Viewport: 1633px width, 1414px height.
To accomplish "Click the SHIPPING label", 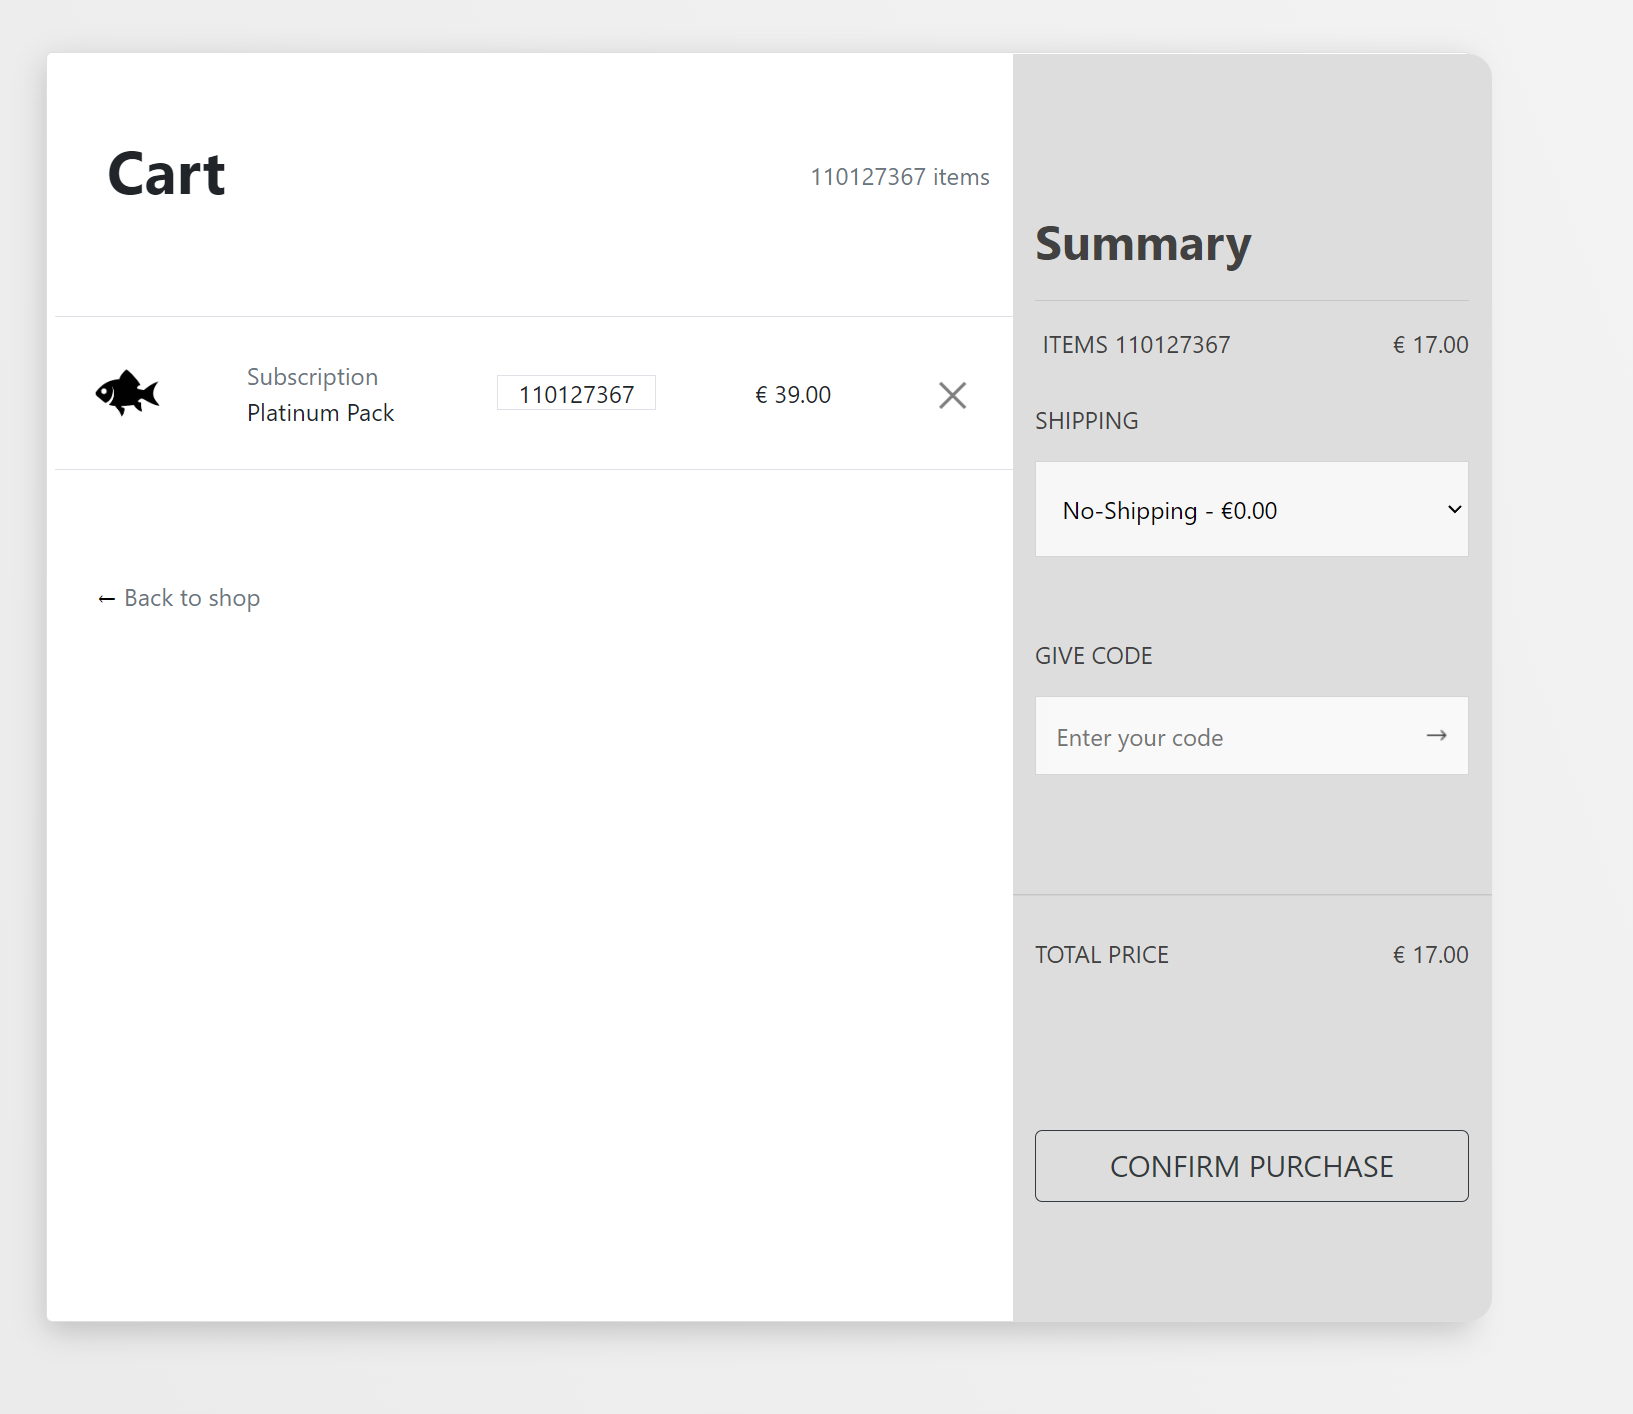I will [x=1086, y=421].
